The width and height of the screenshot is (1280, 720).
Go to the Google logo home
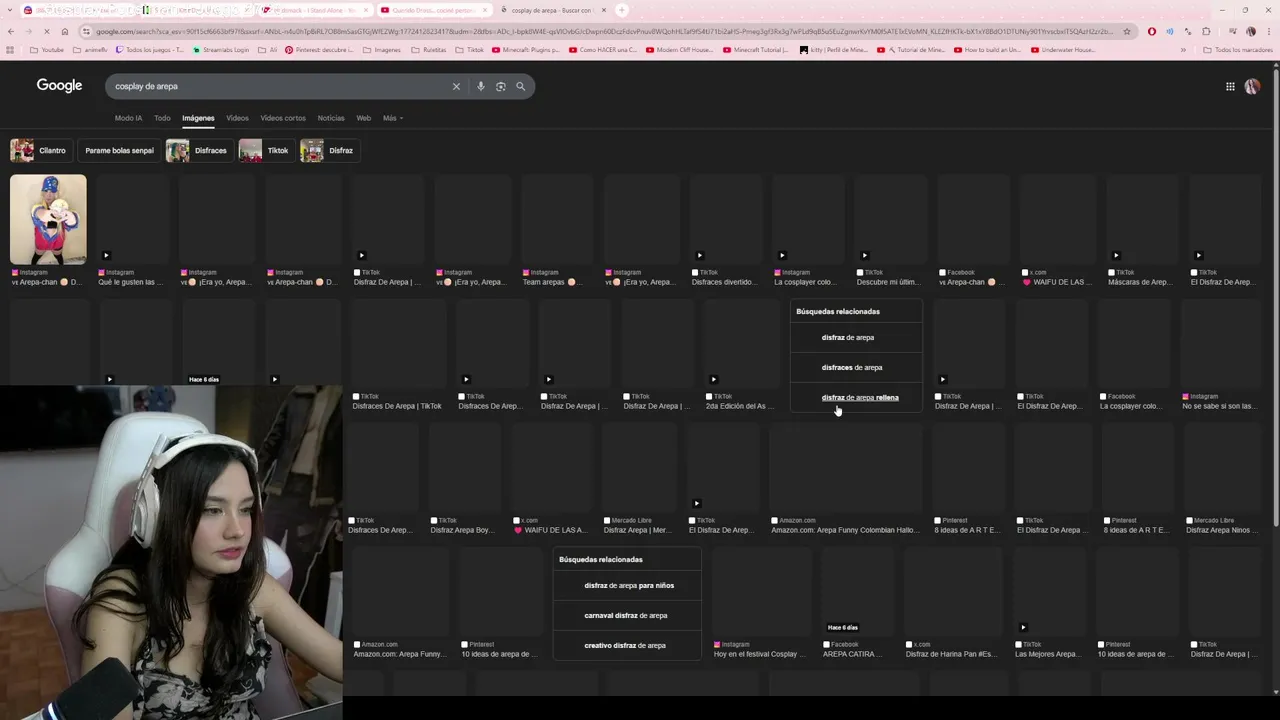pyautogui.click(x=59, y=86)
